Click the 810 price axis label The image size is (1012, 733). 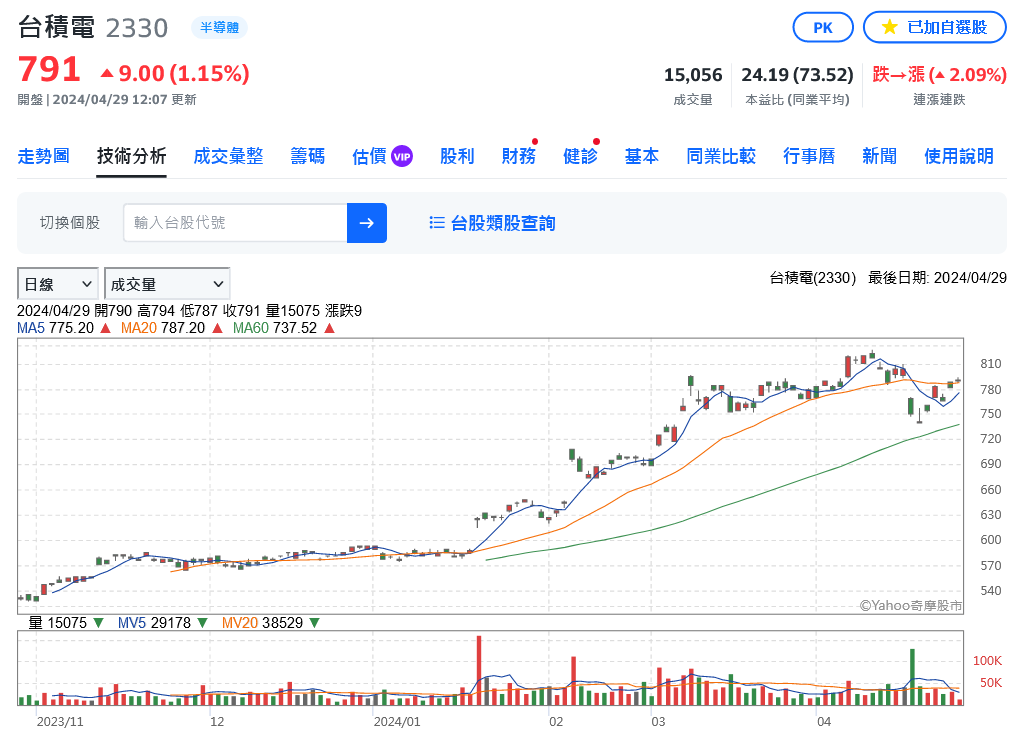click(x=991, y=364)
